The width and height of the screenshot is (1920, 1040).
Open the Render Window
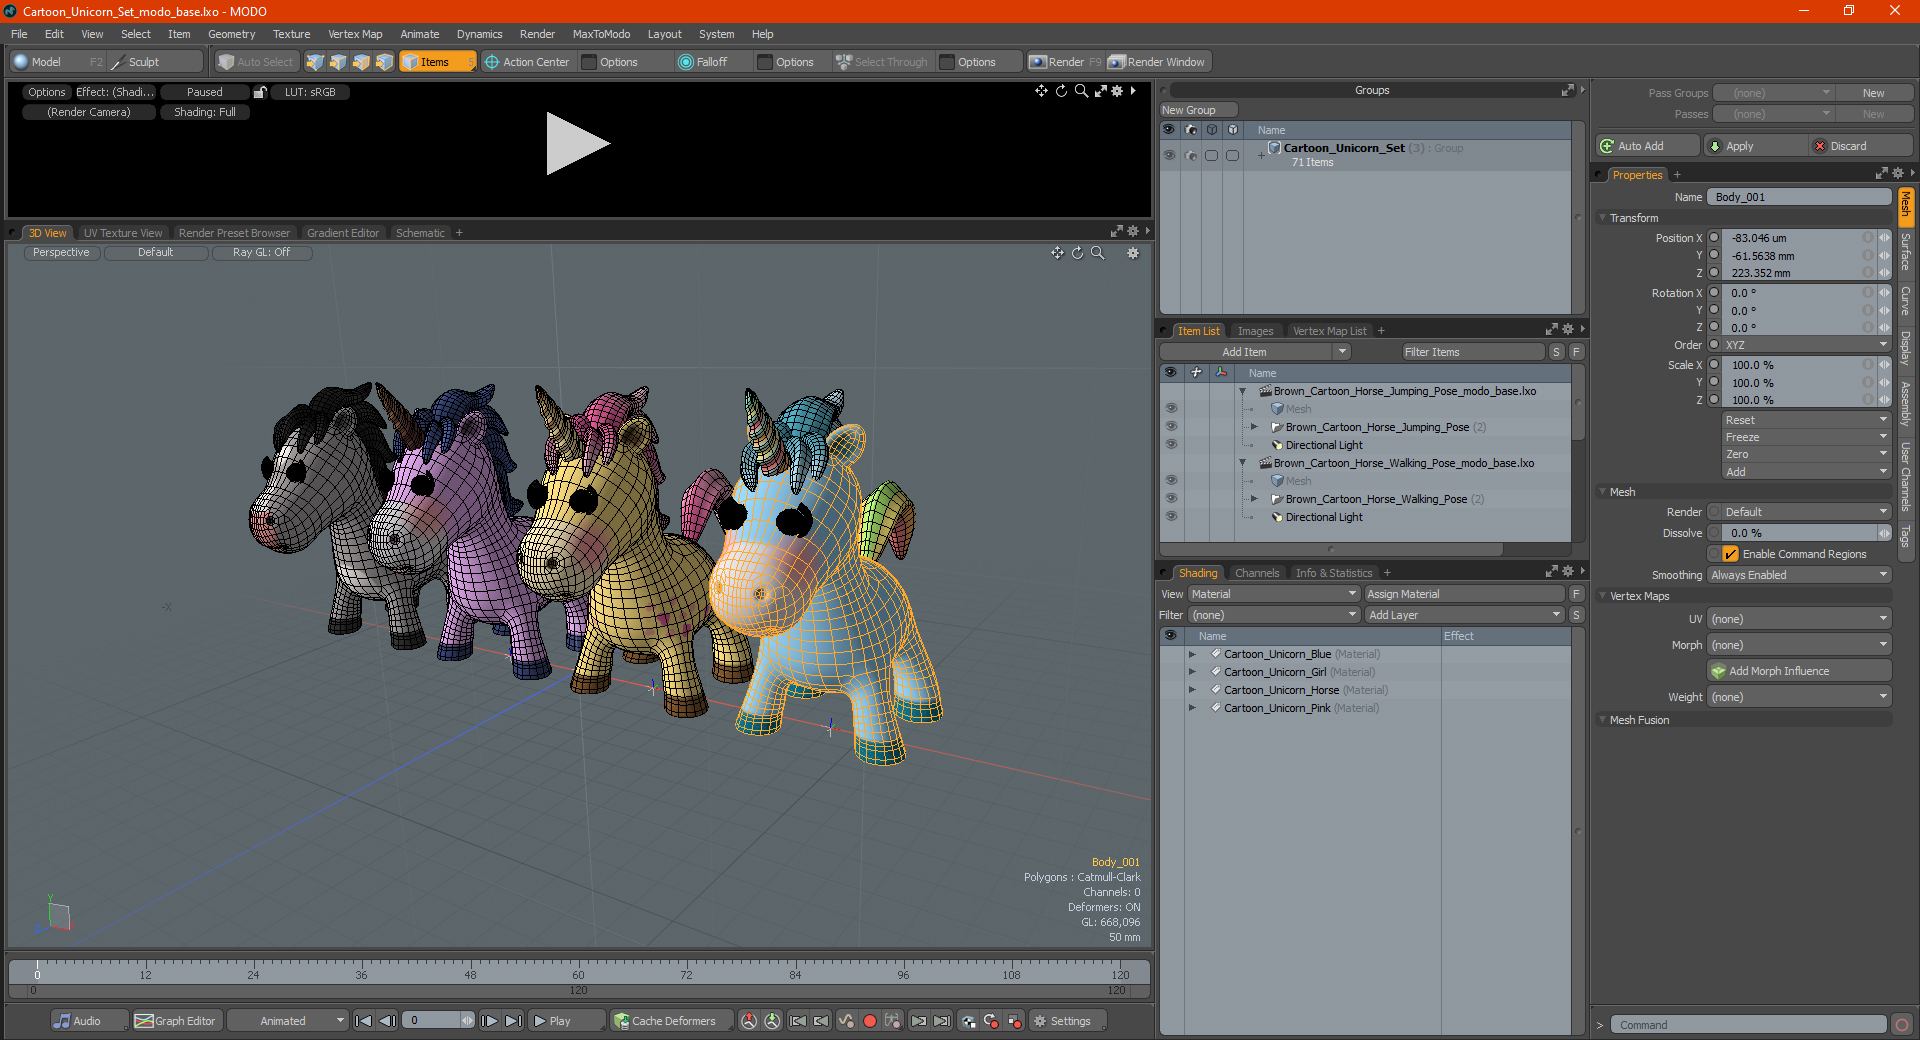[x=1157, y=62]
